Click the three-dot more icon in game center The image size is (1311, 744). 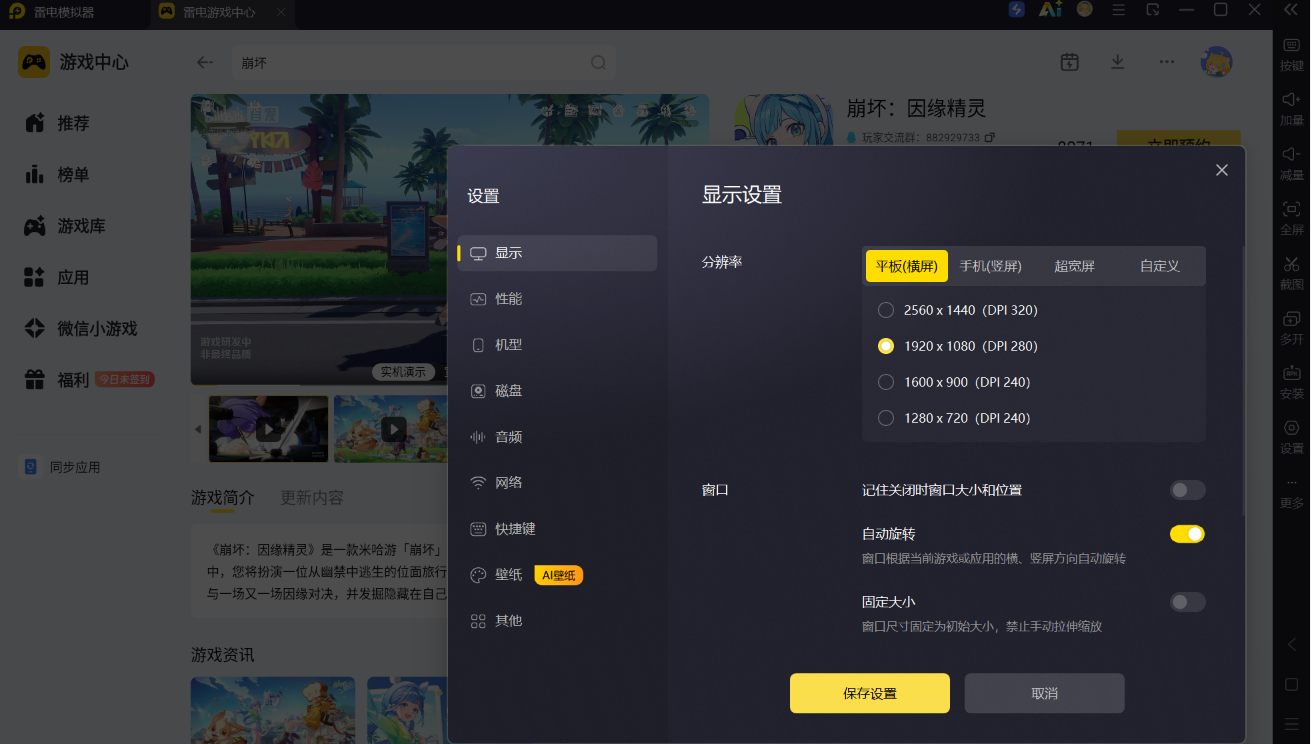[x=1166, y=62]
